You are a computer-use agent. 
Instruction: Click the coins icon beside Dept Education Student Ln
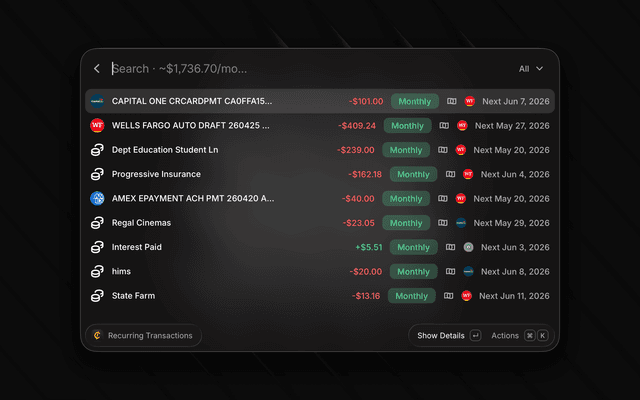tap(97, 150)
